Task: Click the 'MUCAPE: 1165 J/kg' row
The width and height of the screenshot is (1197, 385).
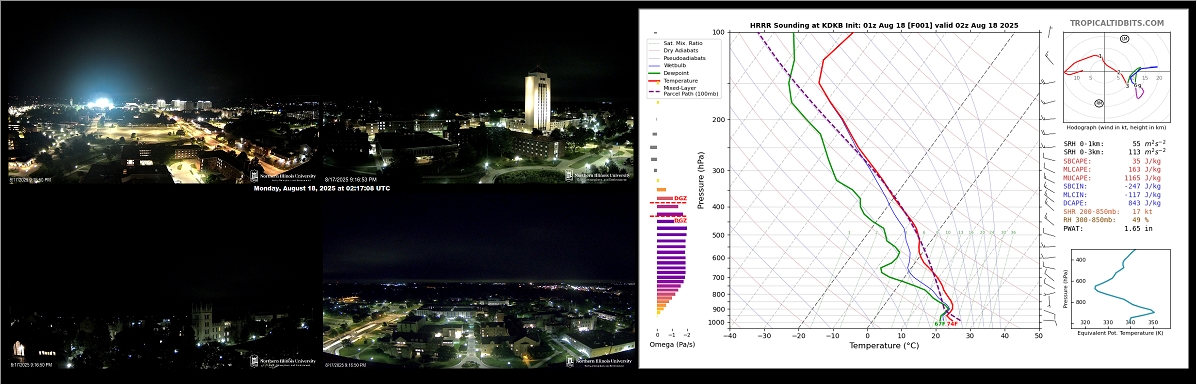Action: tap(1112, 178)
